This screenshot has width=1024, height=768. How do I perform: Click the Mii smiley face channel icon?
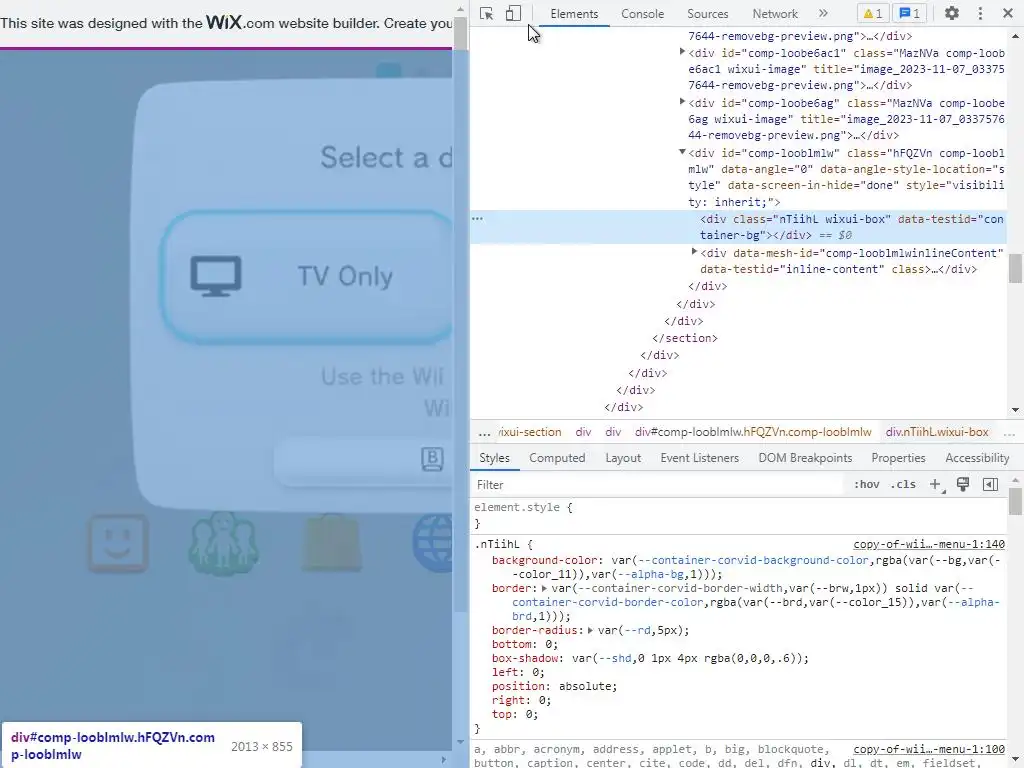coord(118,543)
